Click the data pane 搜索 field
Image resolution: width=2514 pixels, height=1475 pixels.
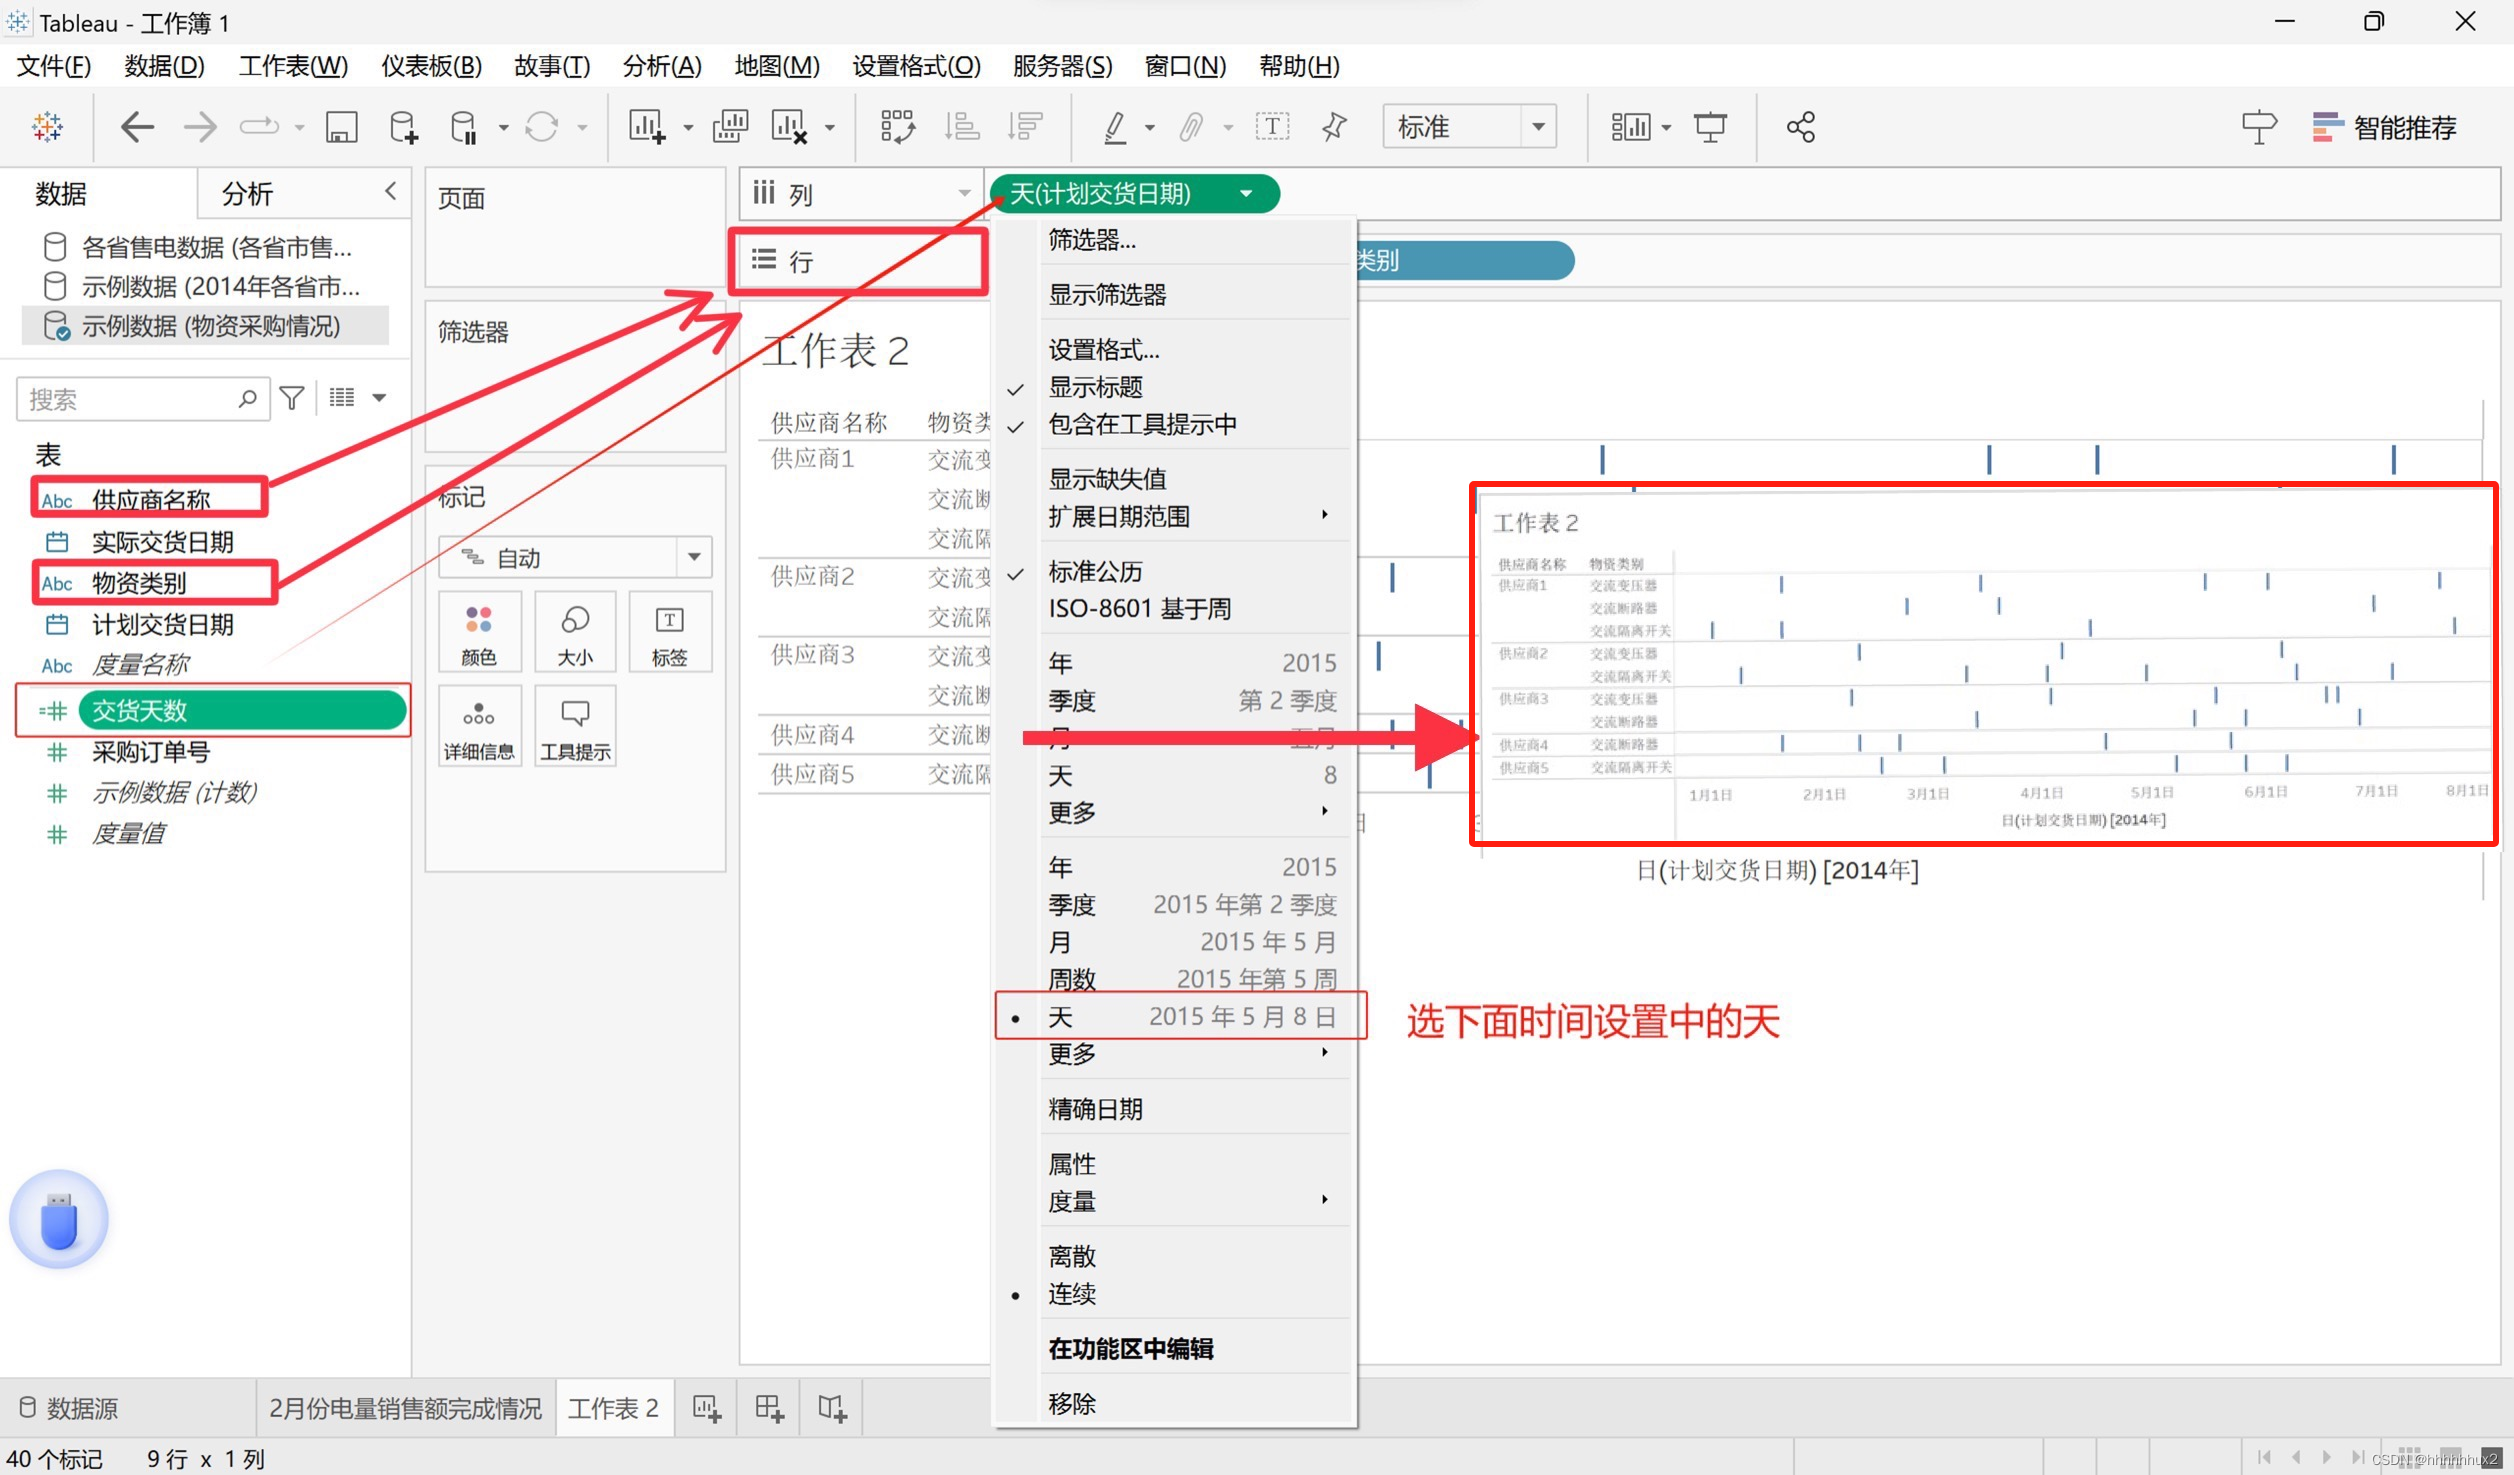[130, 400]
